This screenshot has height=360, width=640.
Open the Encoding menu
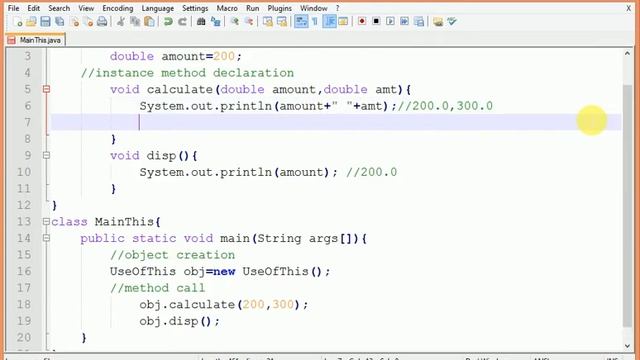coord(118,8)
